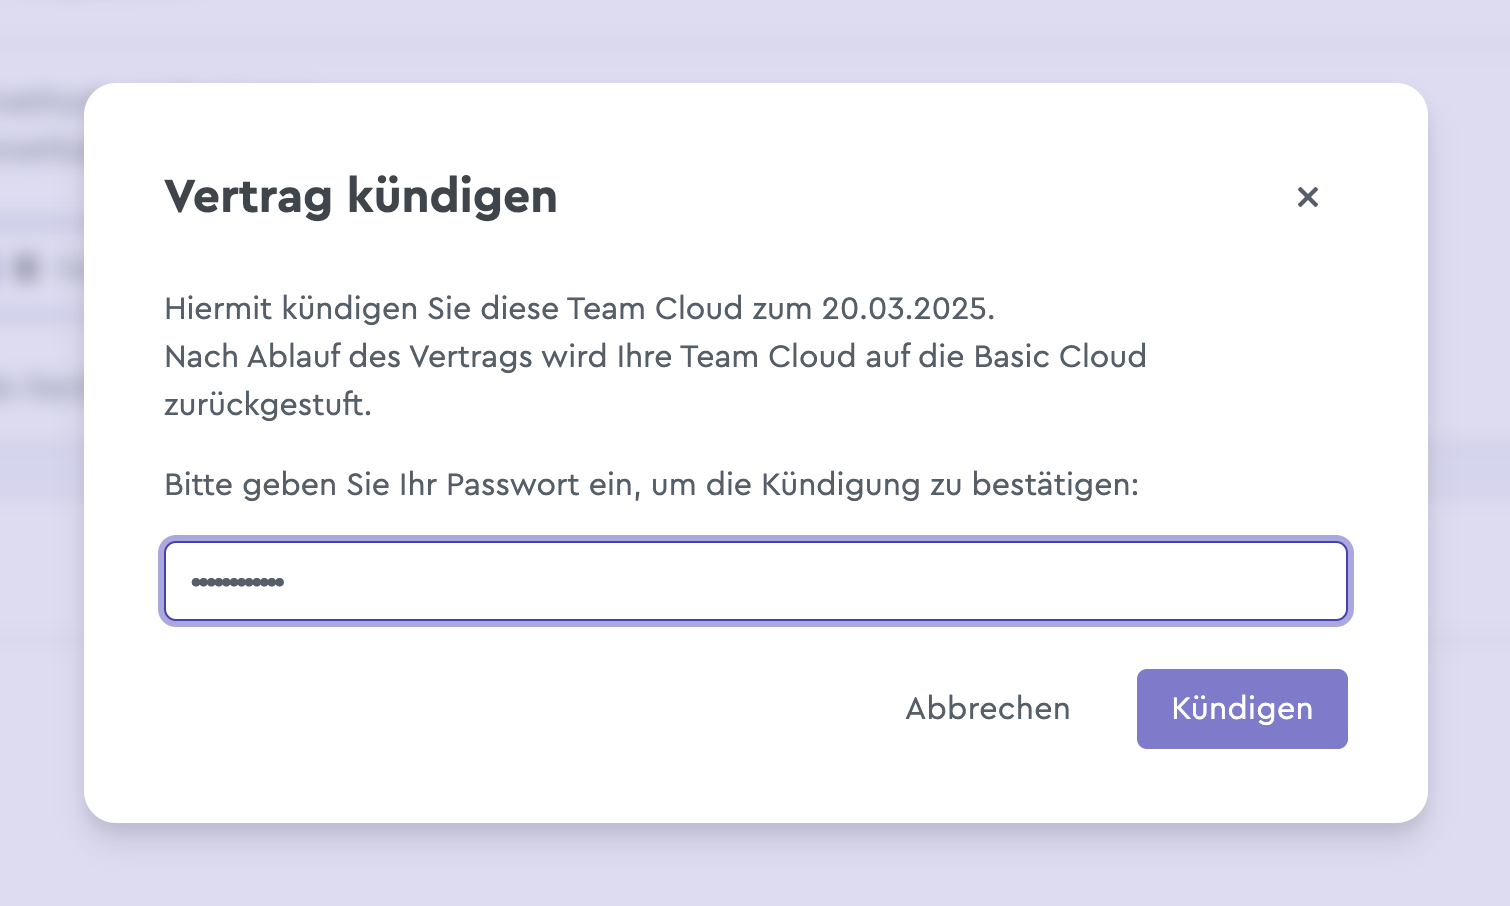Dismiss the dialog using Abbrechen
The image size is (1510, 906).
click(988, 709)
